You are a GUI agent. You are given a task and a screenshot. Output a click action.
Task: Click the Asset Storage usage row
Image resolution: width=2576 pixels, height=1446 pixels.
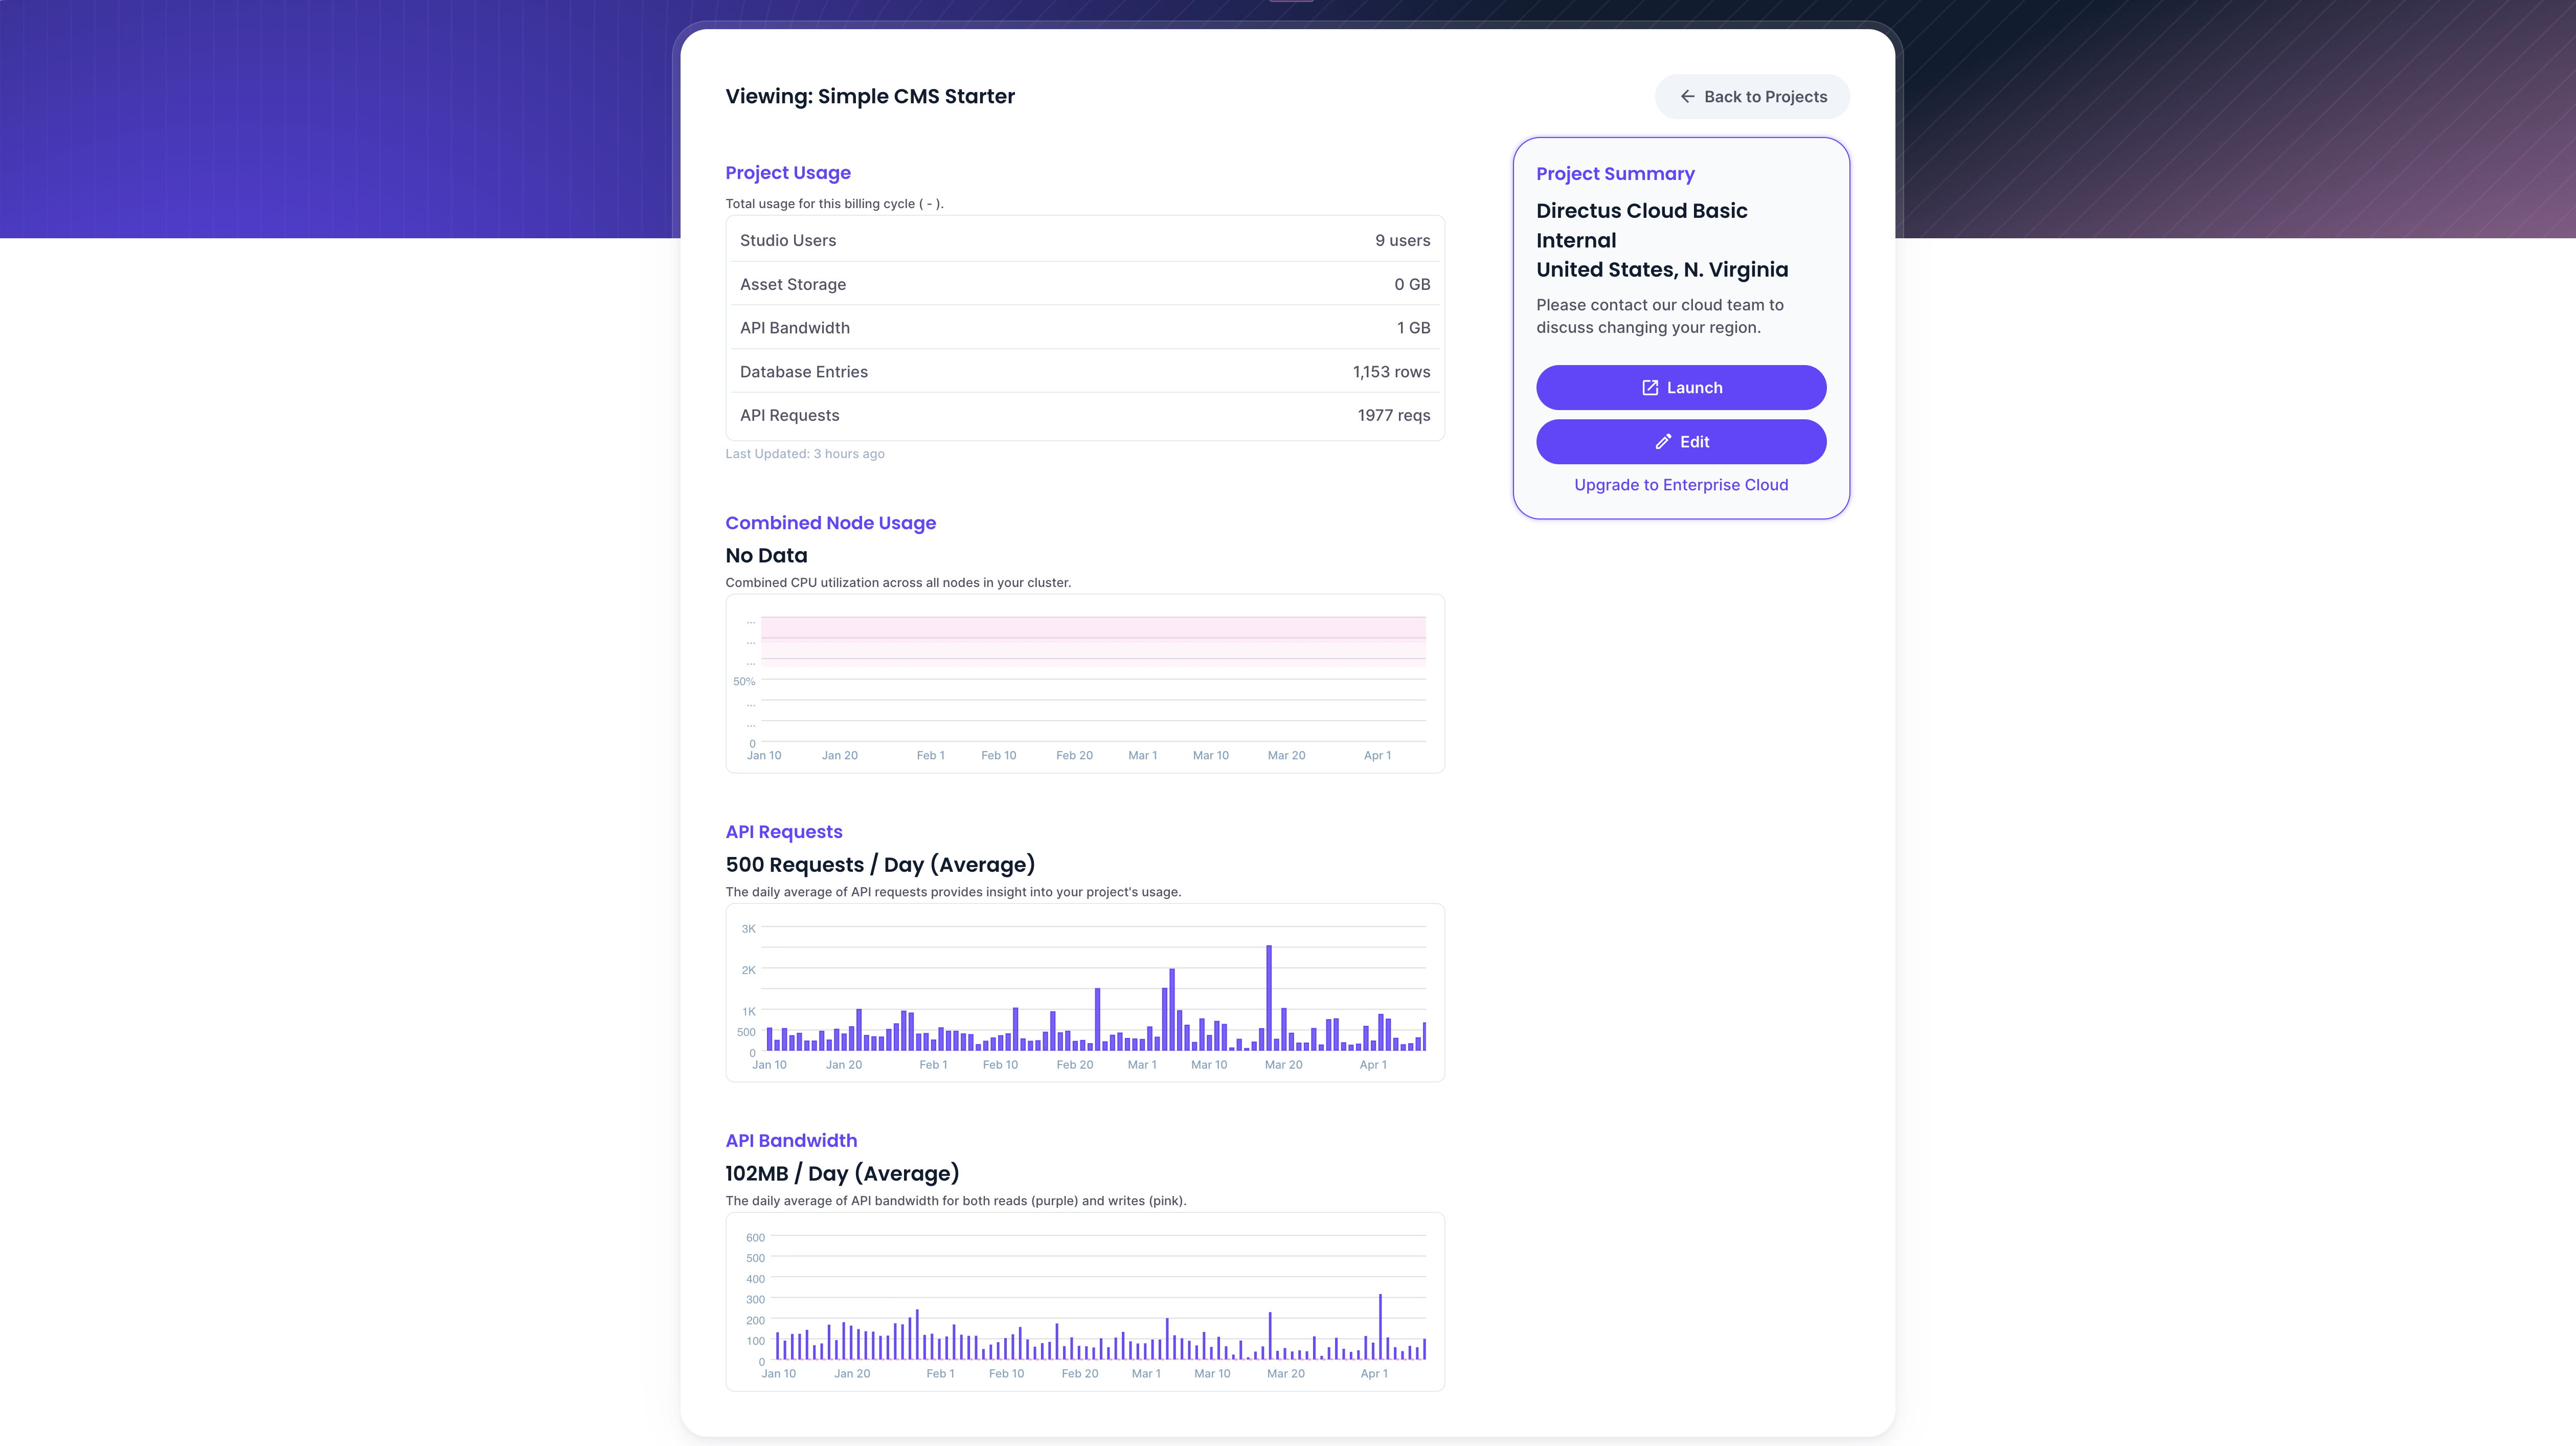(1084, 284)
